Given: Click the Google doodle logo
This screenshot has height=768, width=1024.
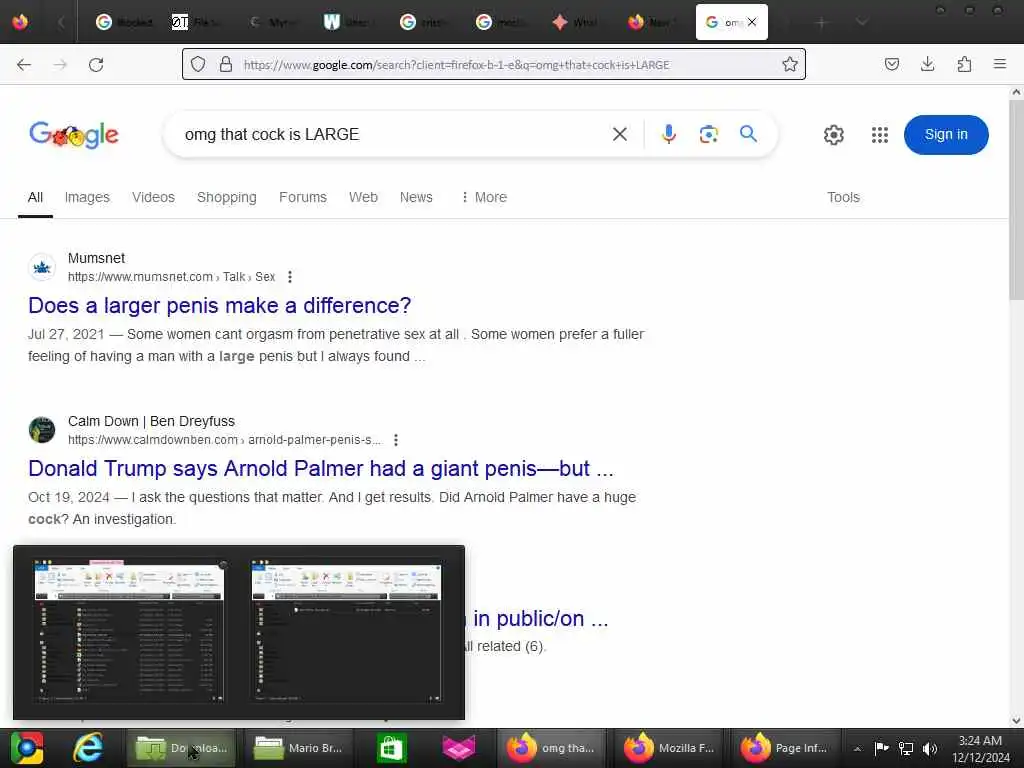Looking at the screenshot, I should coord(74,135).
